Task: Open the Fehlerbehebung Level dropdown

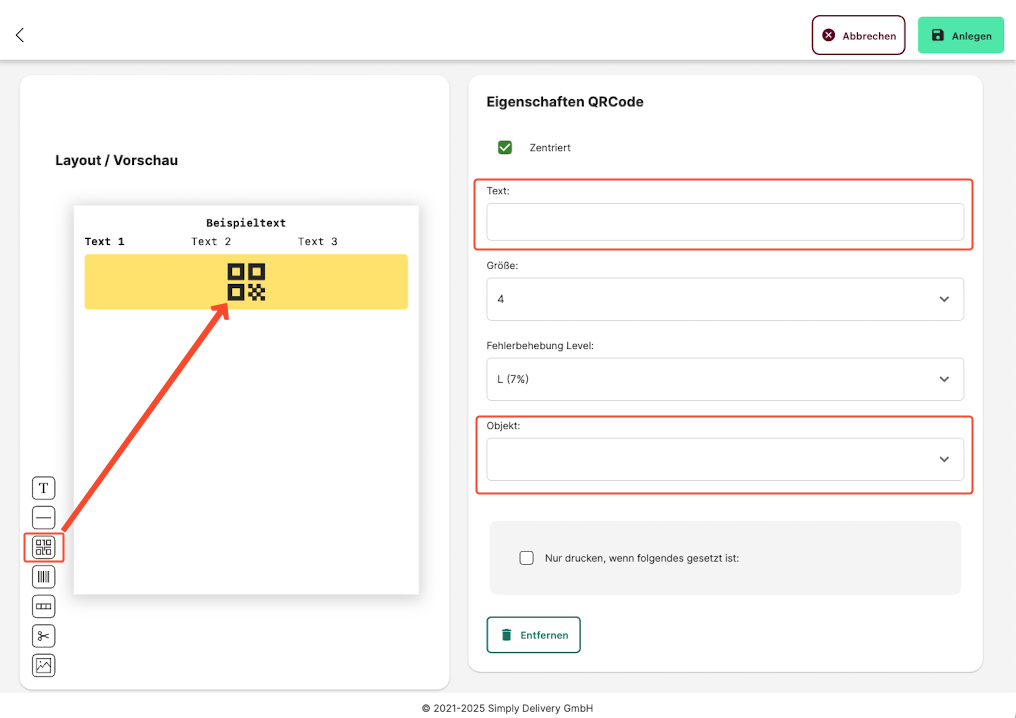Action: tap(725, 379)
